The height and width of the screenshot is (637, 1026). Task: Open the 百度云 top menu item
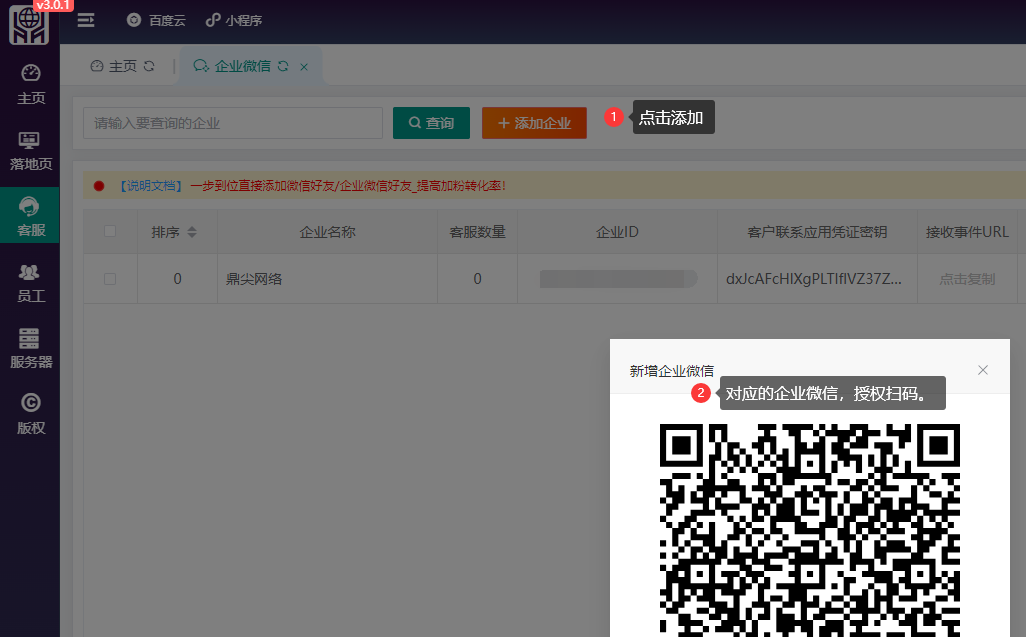coord(156,20)
